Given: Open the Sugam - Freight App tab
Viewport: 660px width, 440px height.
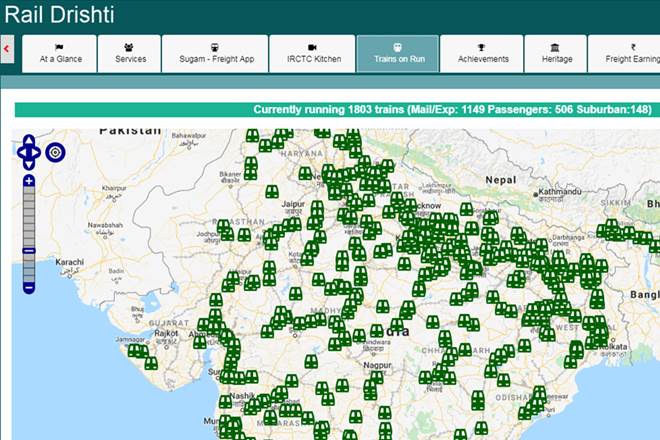Looking at the screenshot, I should (x=215, y=53).
